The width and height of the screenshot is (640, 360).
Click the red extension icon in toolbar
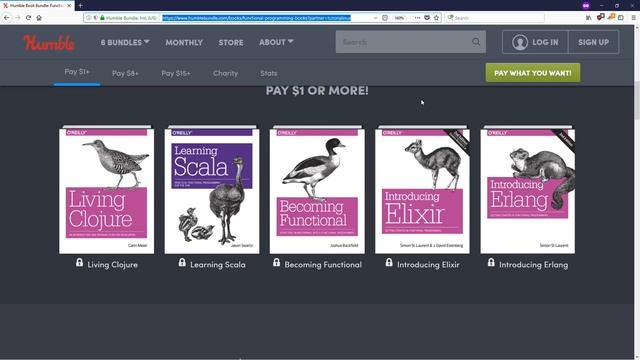[600, 17]
